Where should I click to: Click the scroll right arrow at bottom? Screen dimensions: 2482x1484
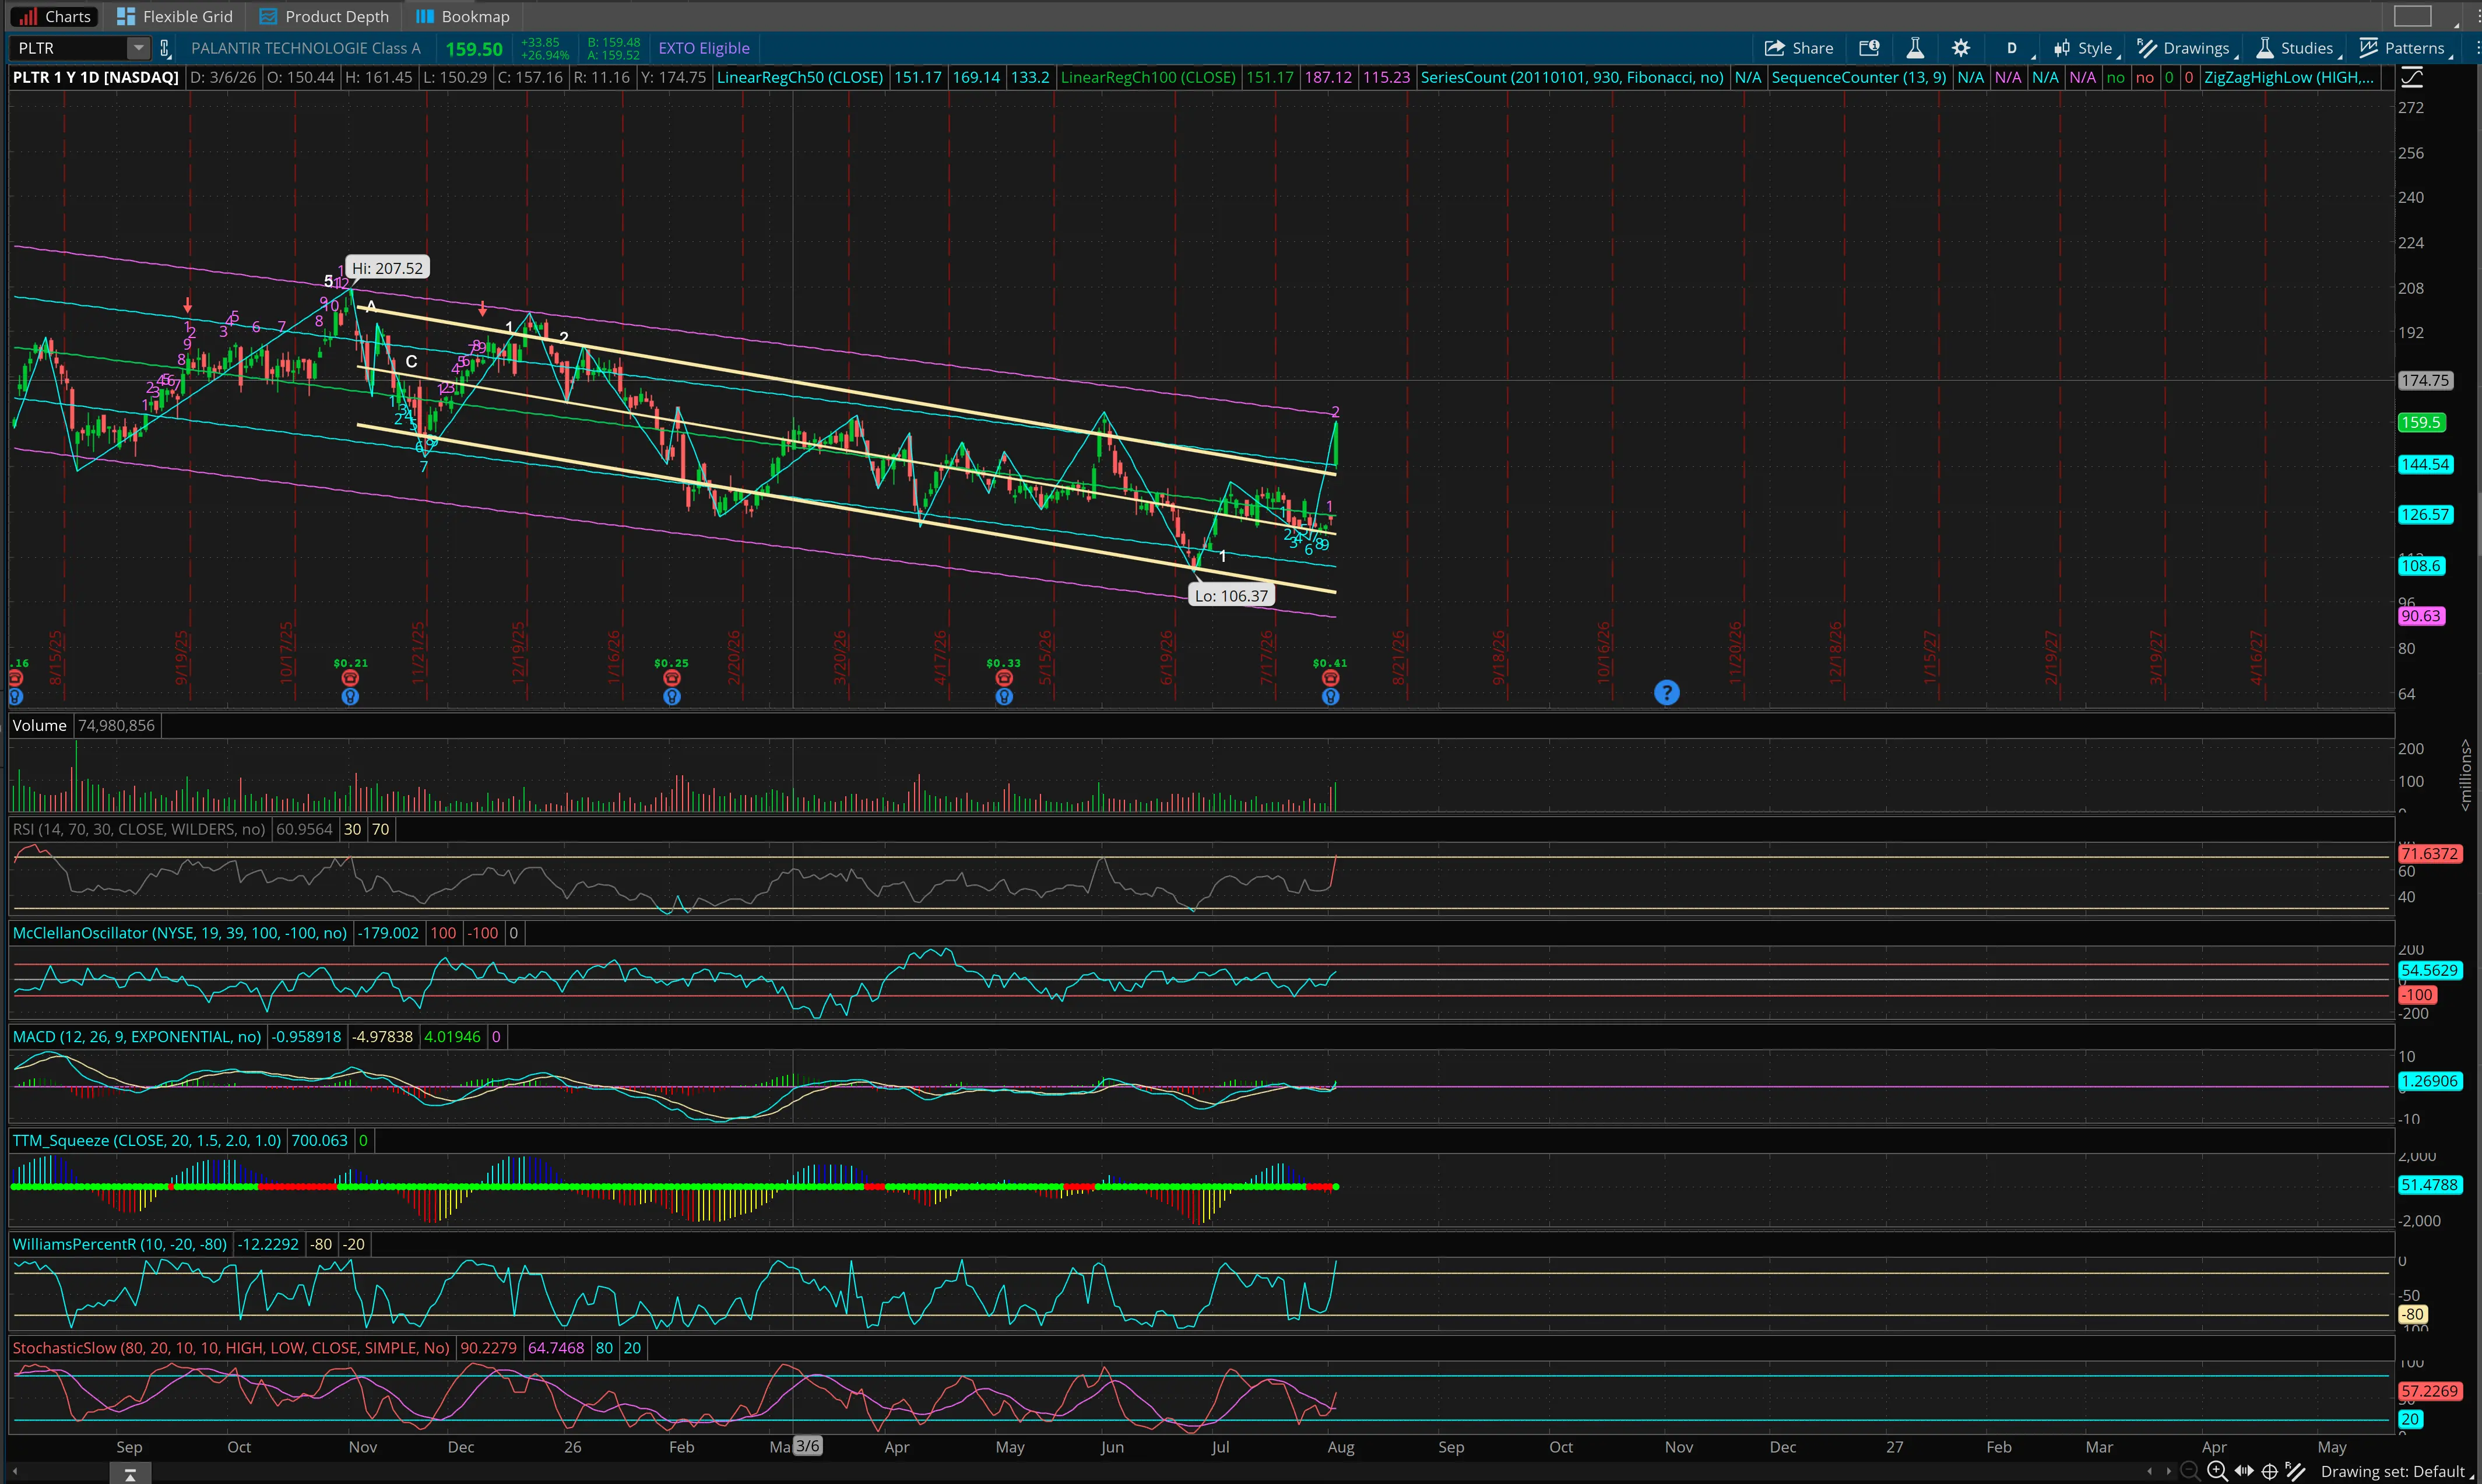pyautogui.click(x=2168, y=1471)
